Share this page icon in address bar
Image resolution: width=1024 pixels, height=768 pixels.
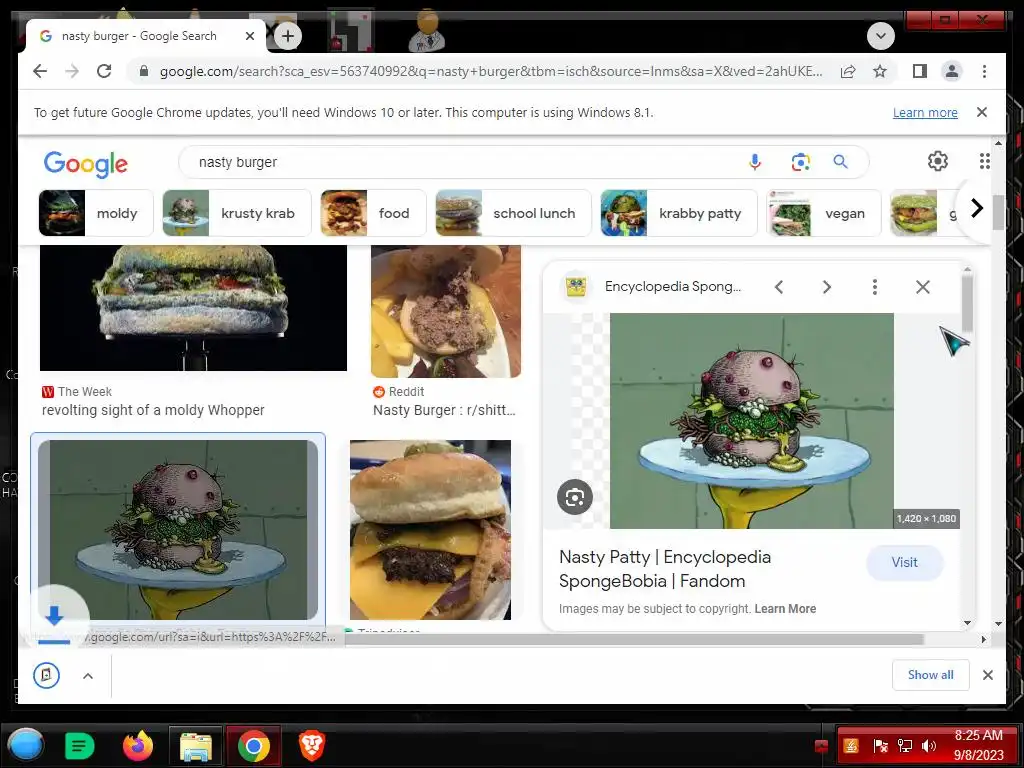click(x=848, y=71)
